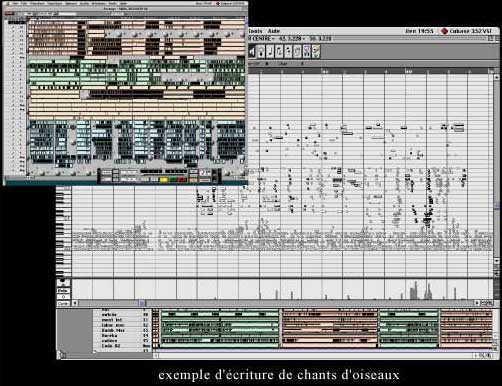Click the piano keyboard beside the note grid
This screenshot has height=386, width=502.
tap(64, 232)
